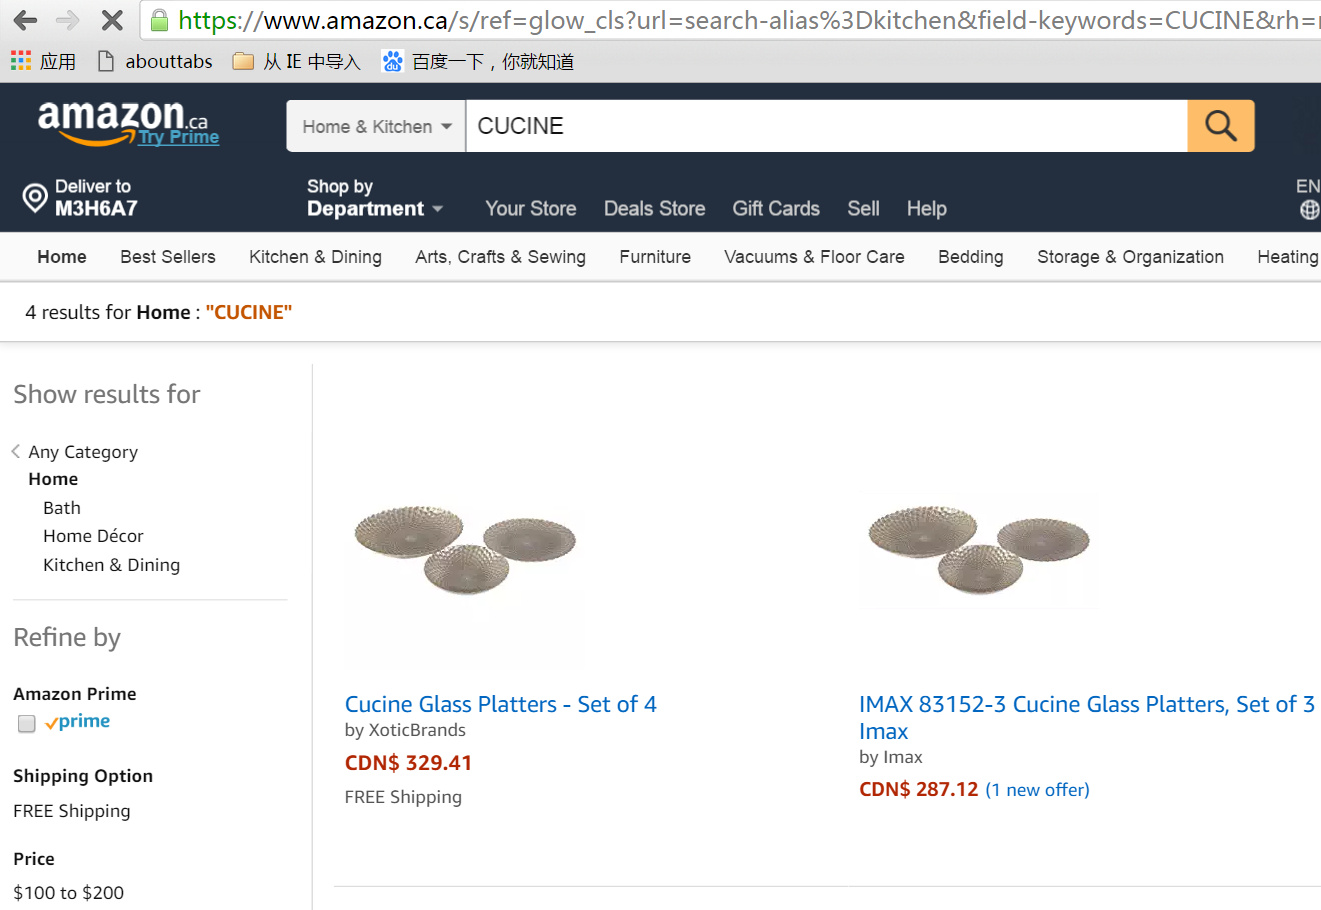
Task: Expand the Shop by Department menu
Action: pos(374,198)
